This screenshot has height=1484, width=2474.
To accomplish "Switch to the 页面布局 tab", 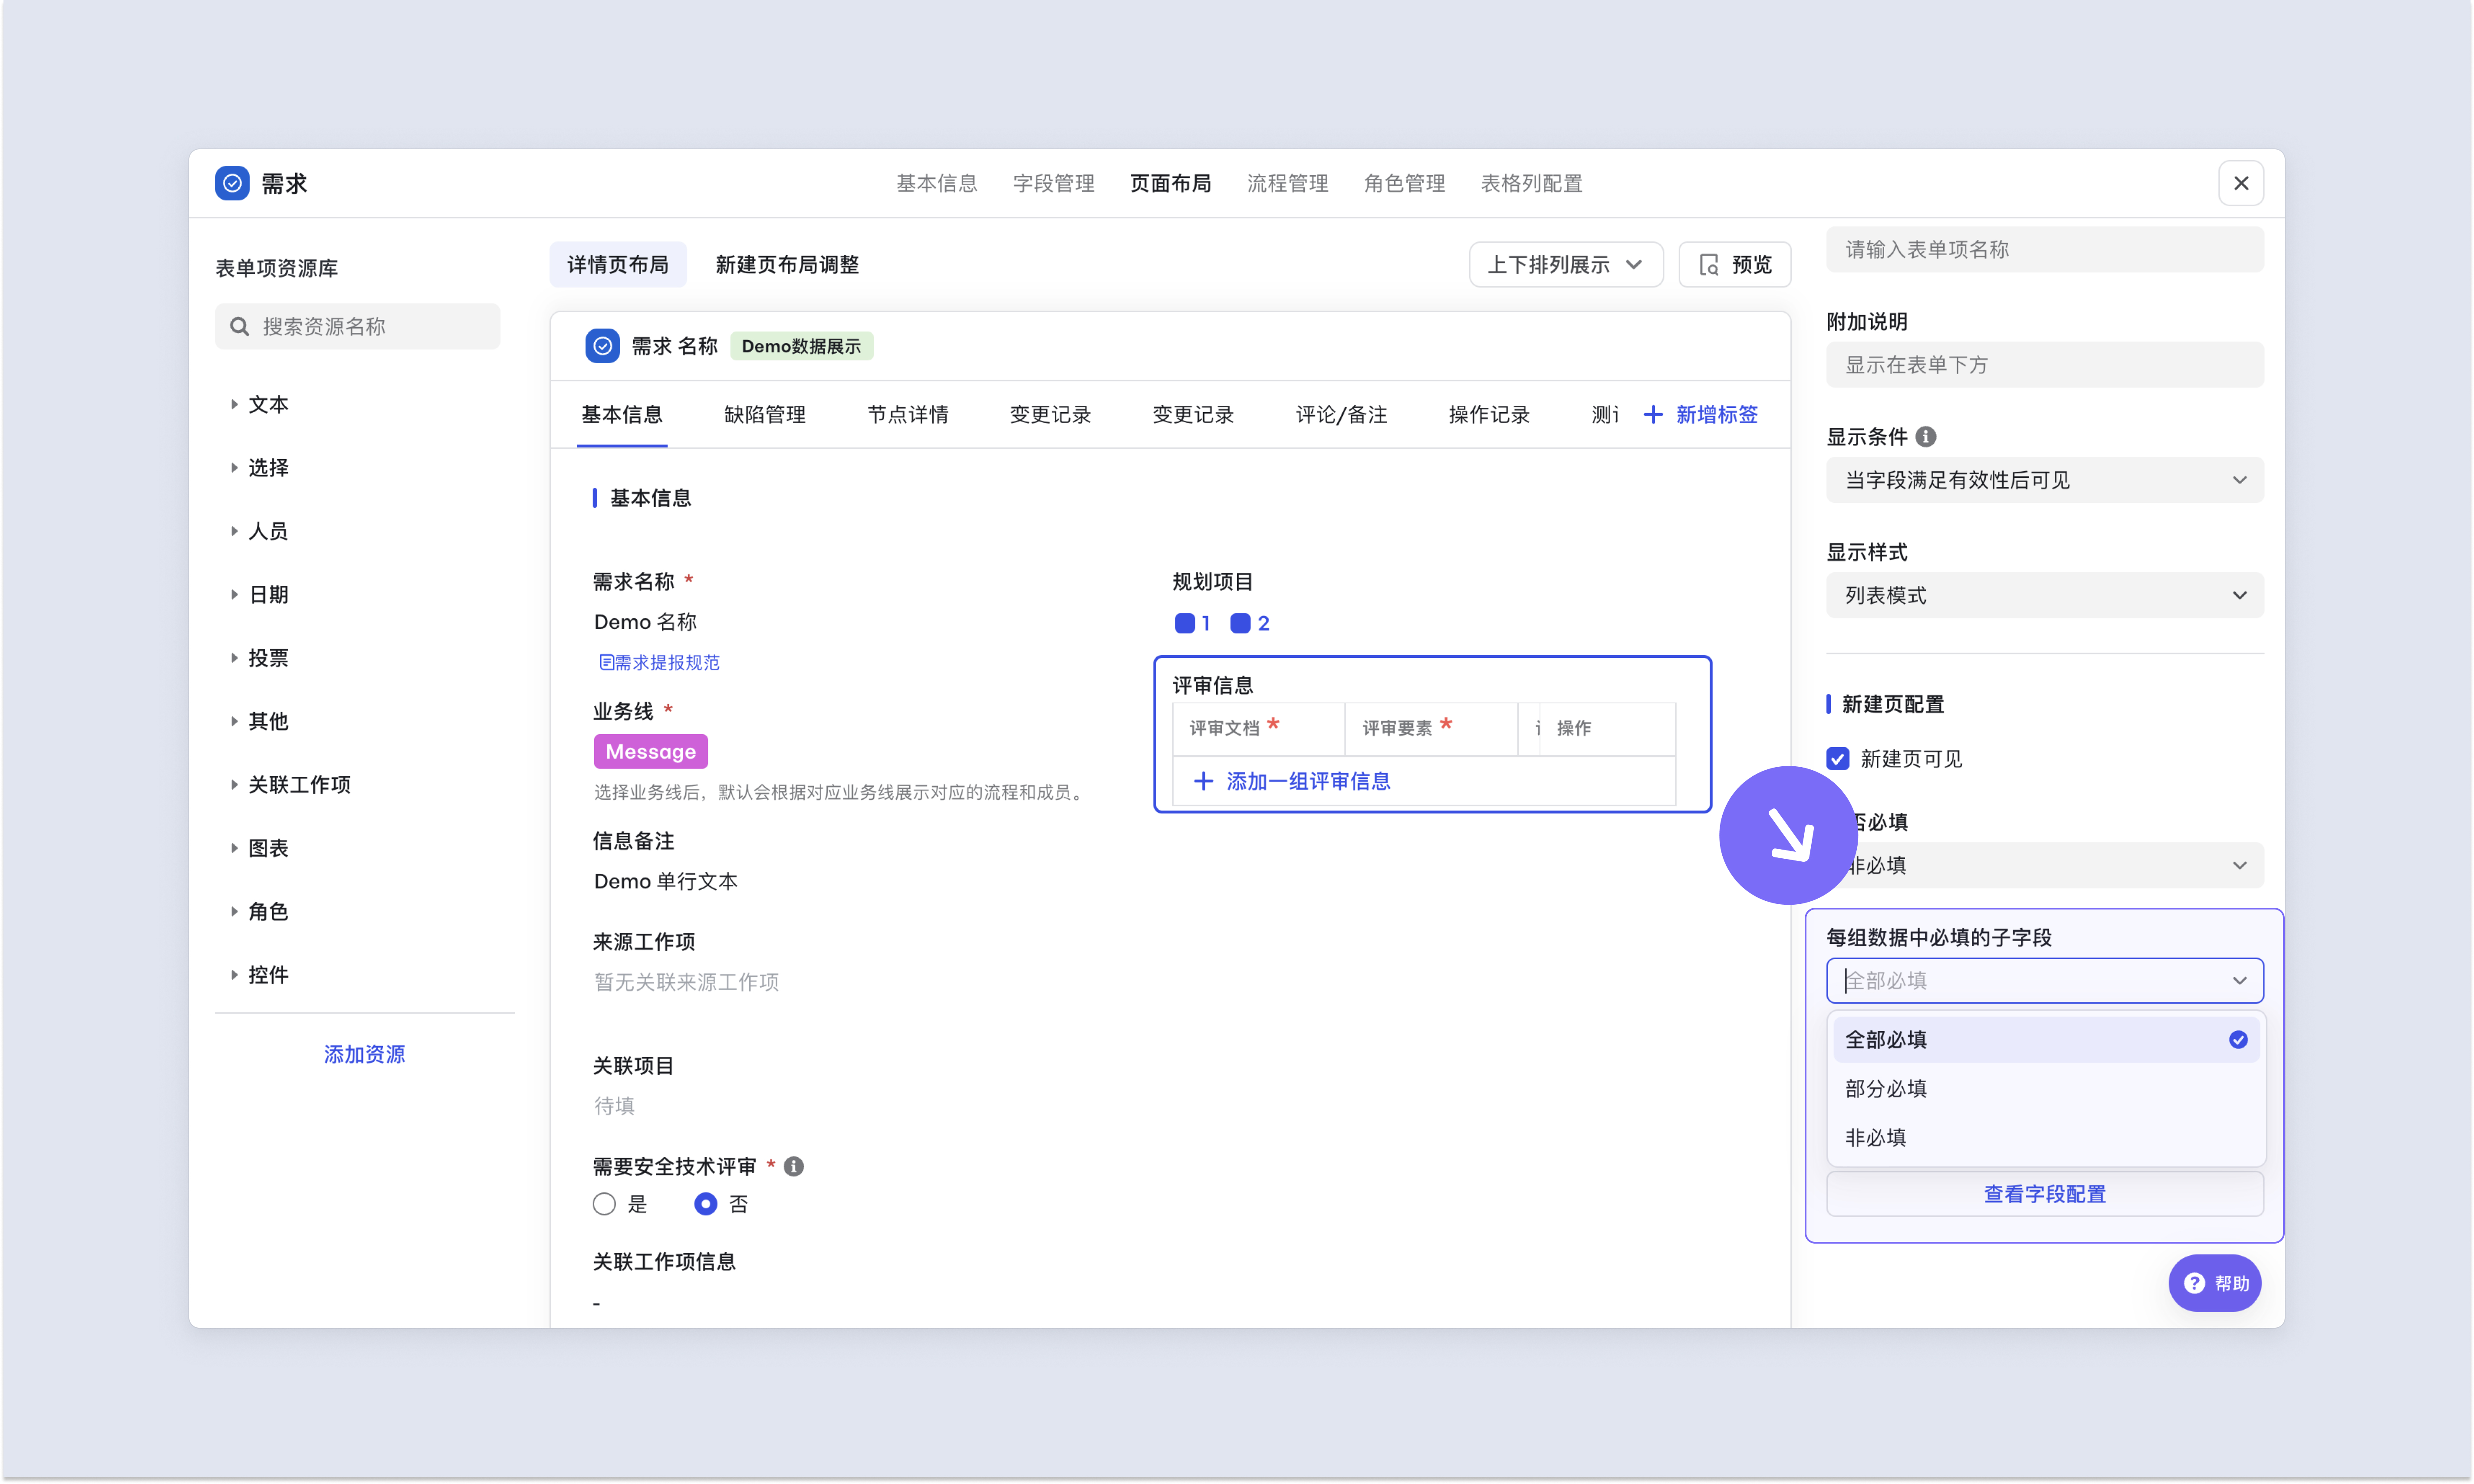I will click(x=1170, y=183).
